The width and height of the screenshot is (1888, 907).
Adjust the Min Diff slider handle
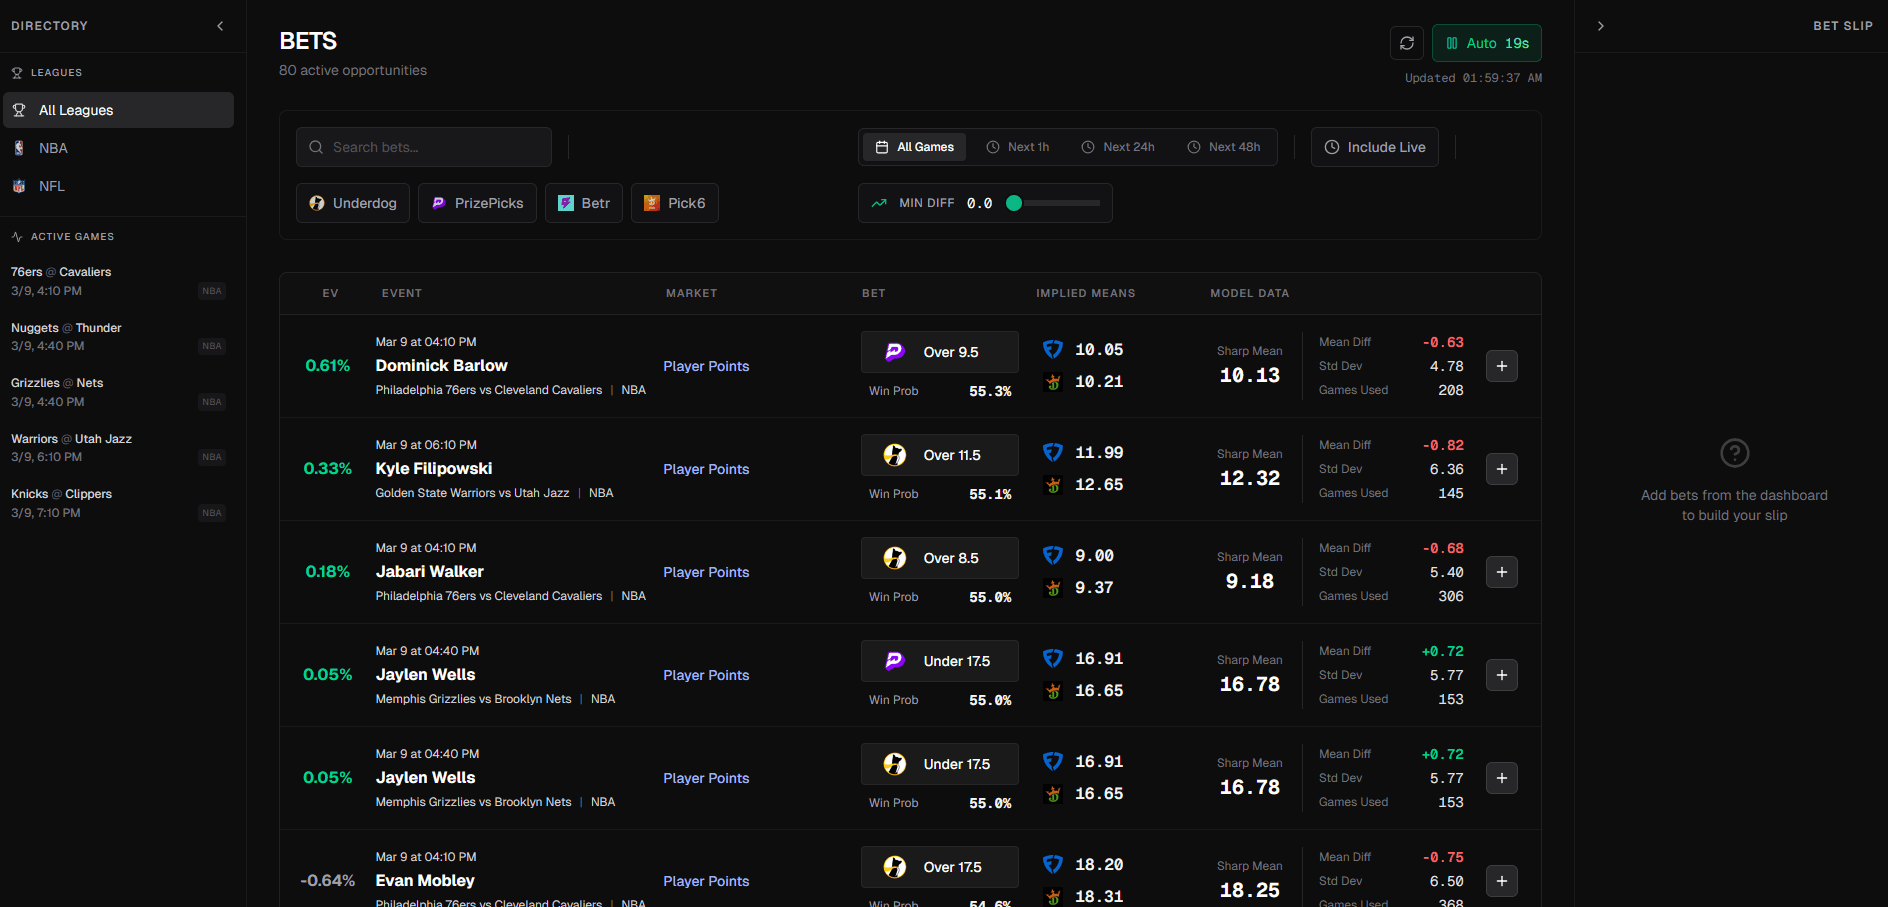[1014, 203]
